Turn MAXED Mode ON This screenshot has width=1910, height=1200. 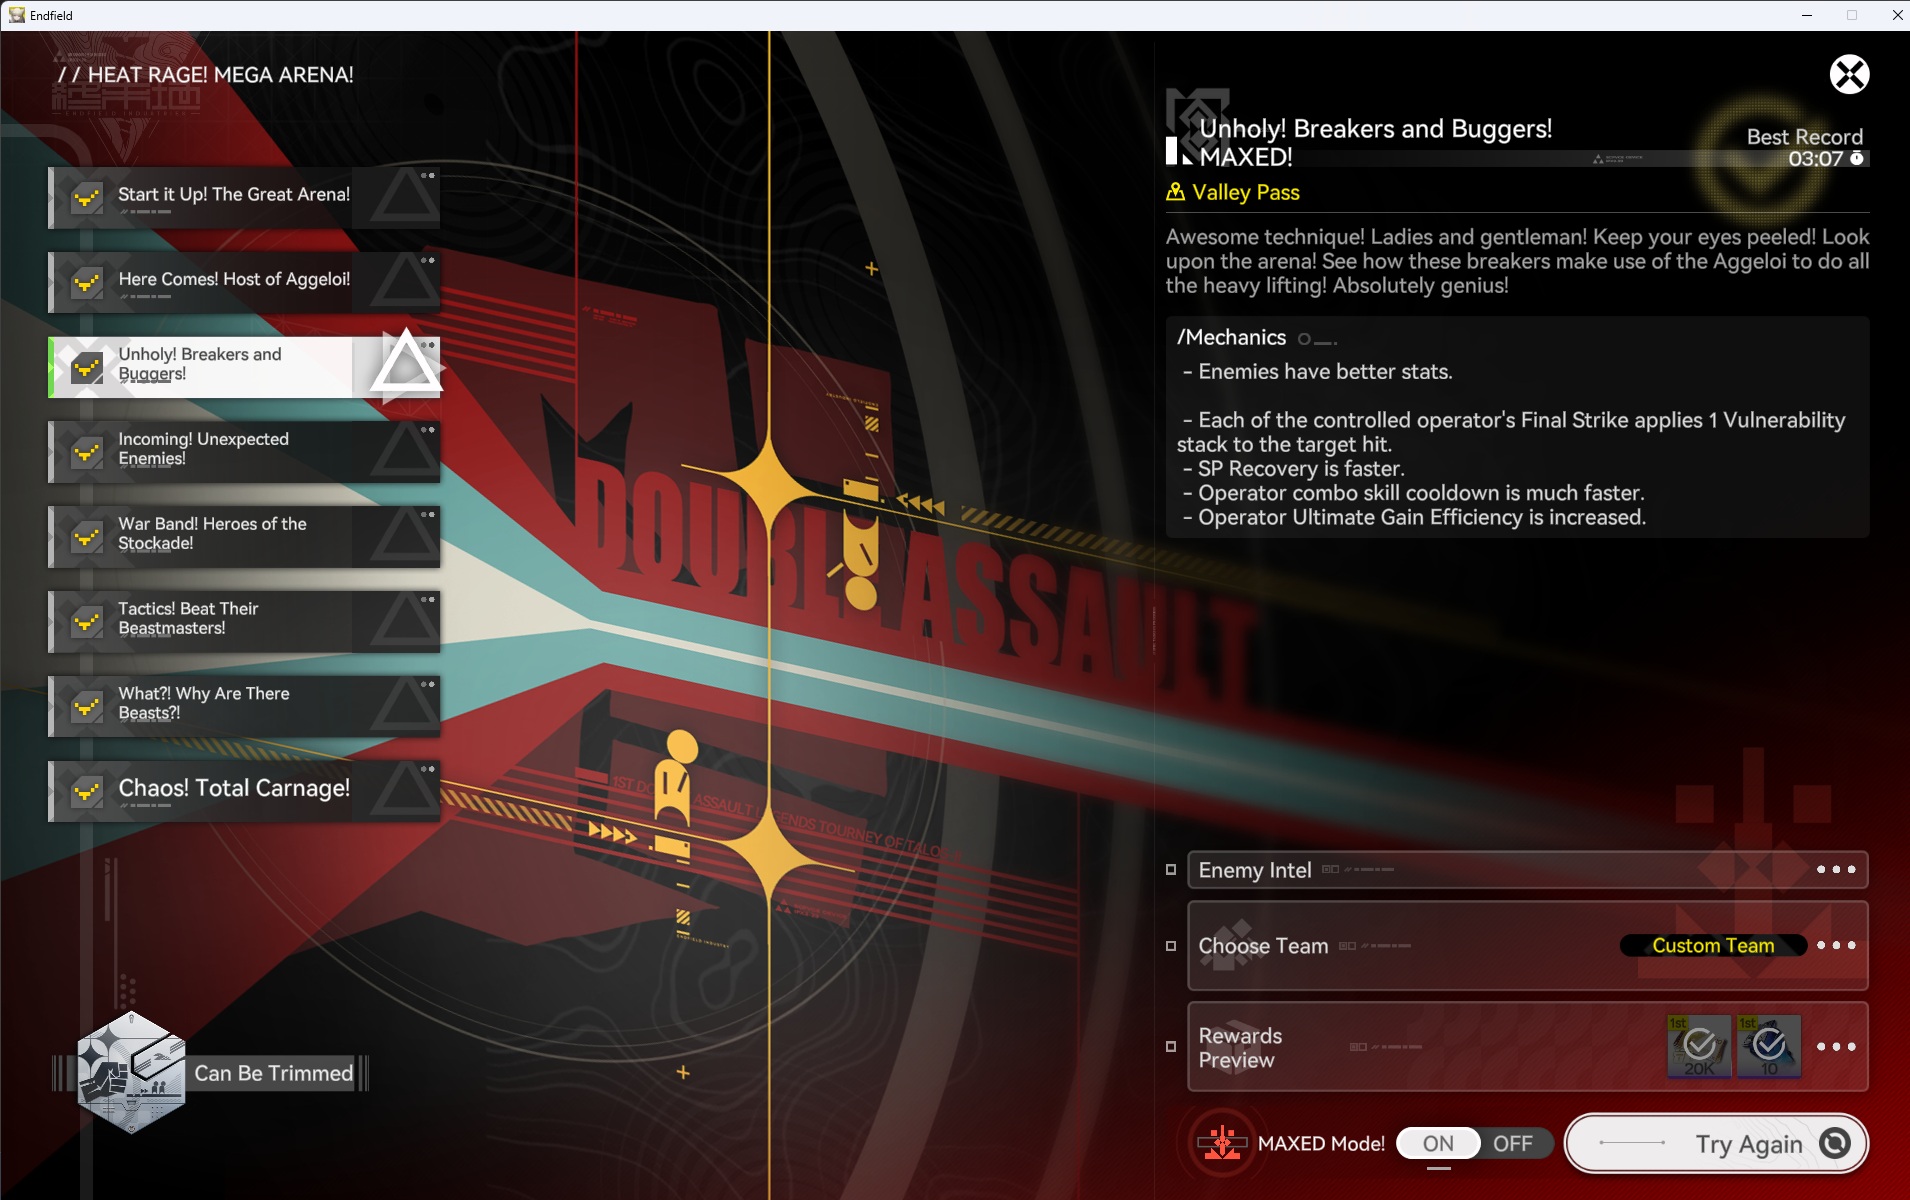tap(1438, 1143)
